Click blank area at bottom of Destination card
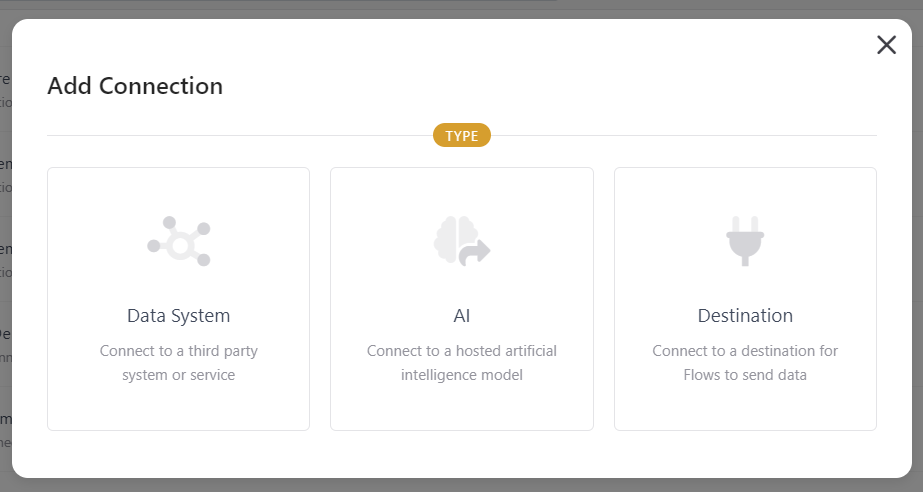Viewport: 923px width, 492px height. point(745,408)
